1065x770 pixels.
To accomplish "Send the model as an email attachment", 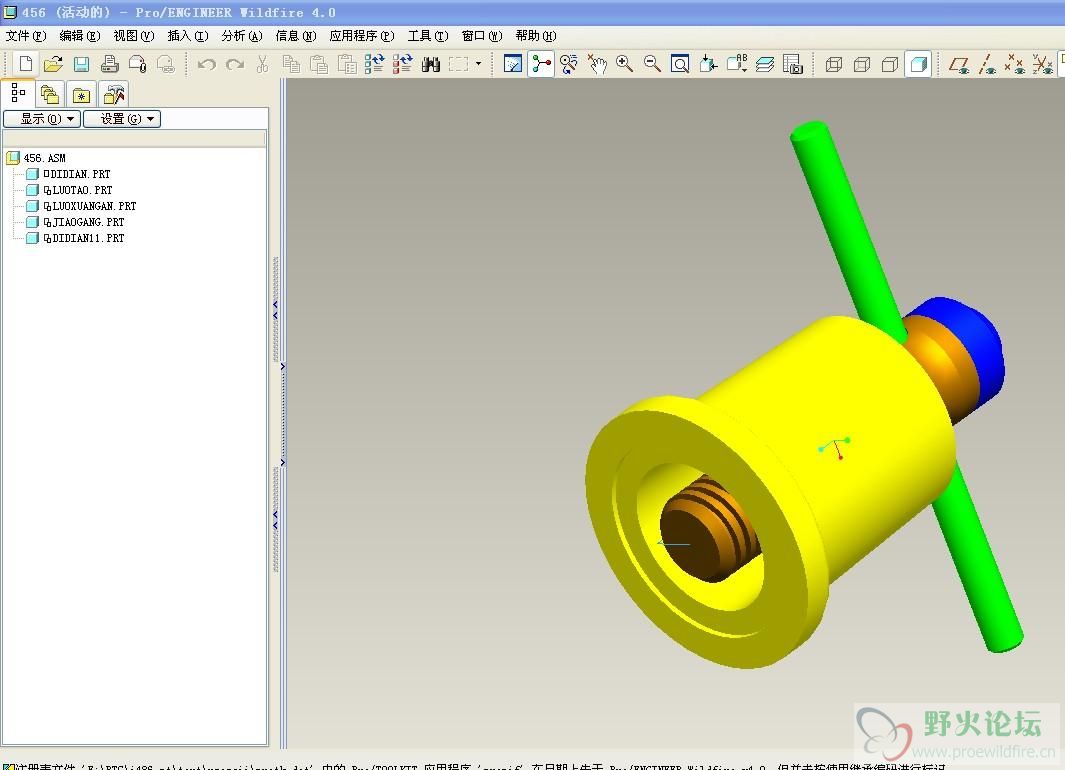I will click(138, 64).
